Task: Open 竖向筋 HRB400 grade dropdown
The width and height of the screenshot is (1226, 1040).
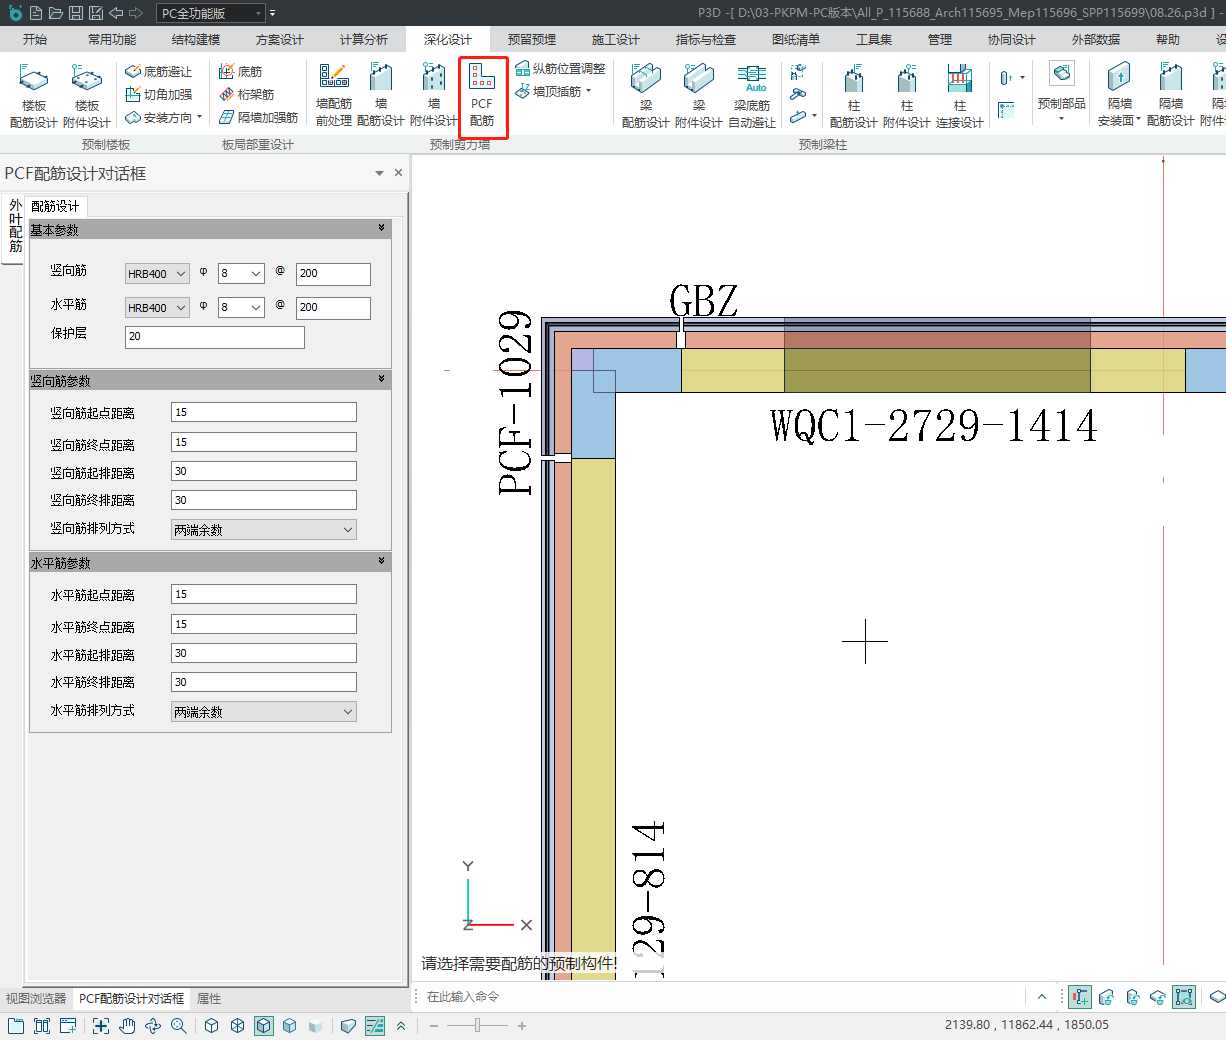Action: 157,274
